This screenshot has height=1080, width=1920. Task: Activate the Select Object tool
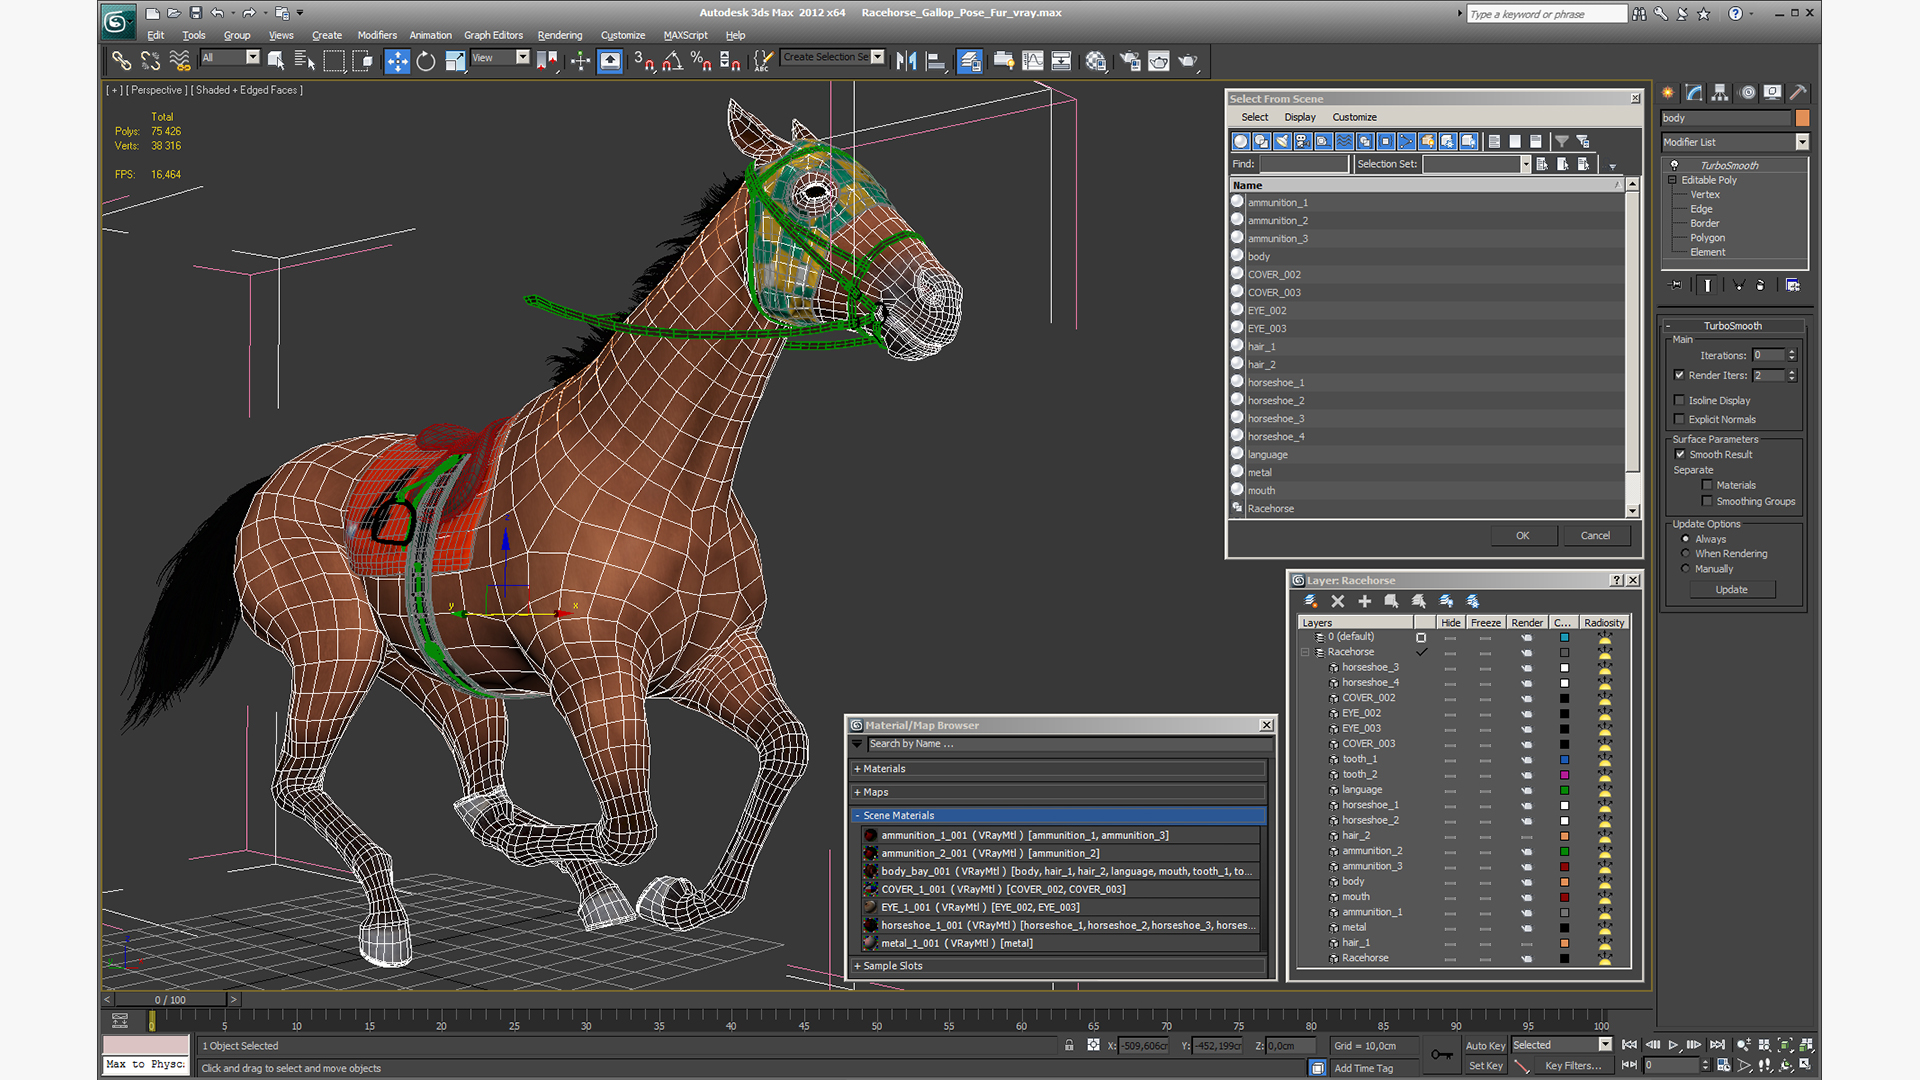point(276,61)
